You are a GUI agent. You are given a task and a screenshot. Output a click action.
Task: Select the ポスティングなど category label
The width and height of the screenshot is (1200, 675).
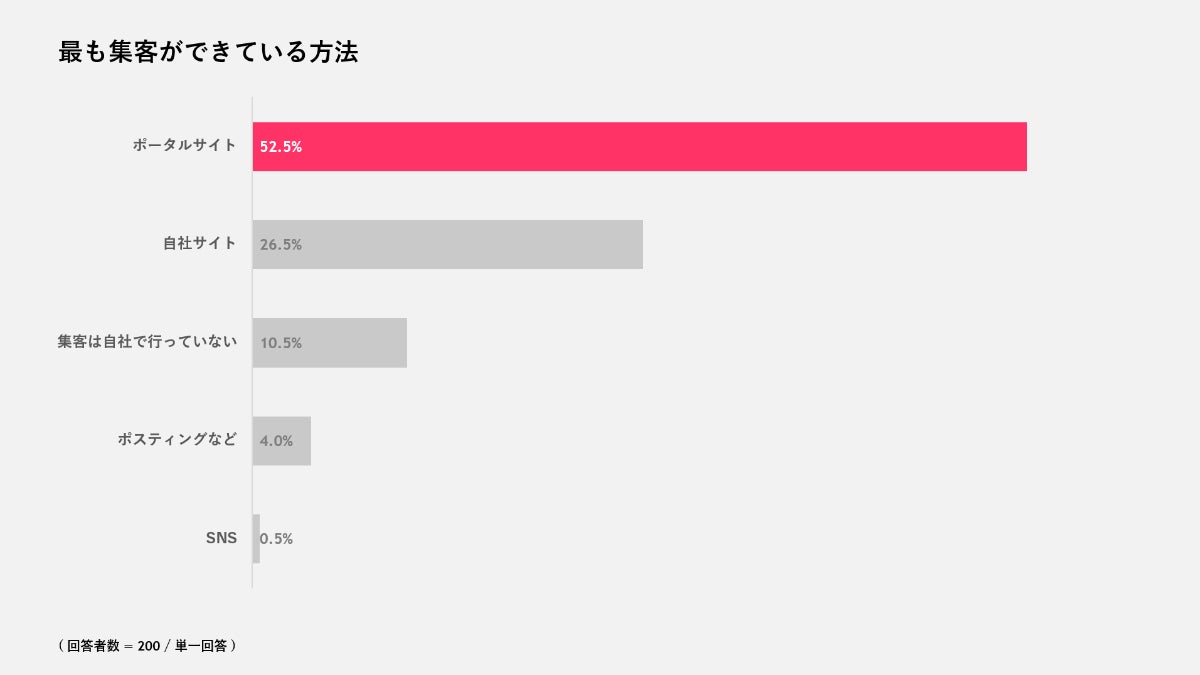[x=177, y=439]
